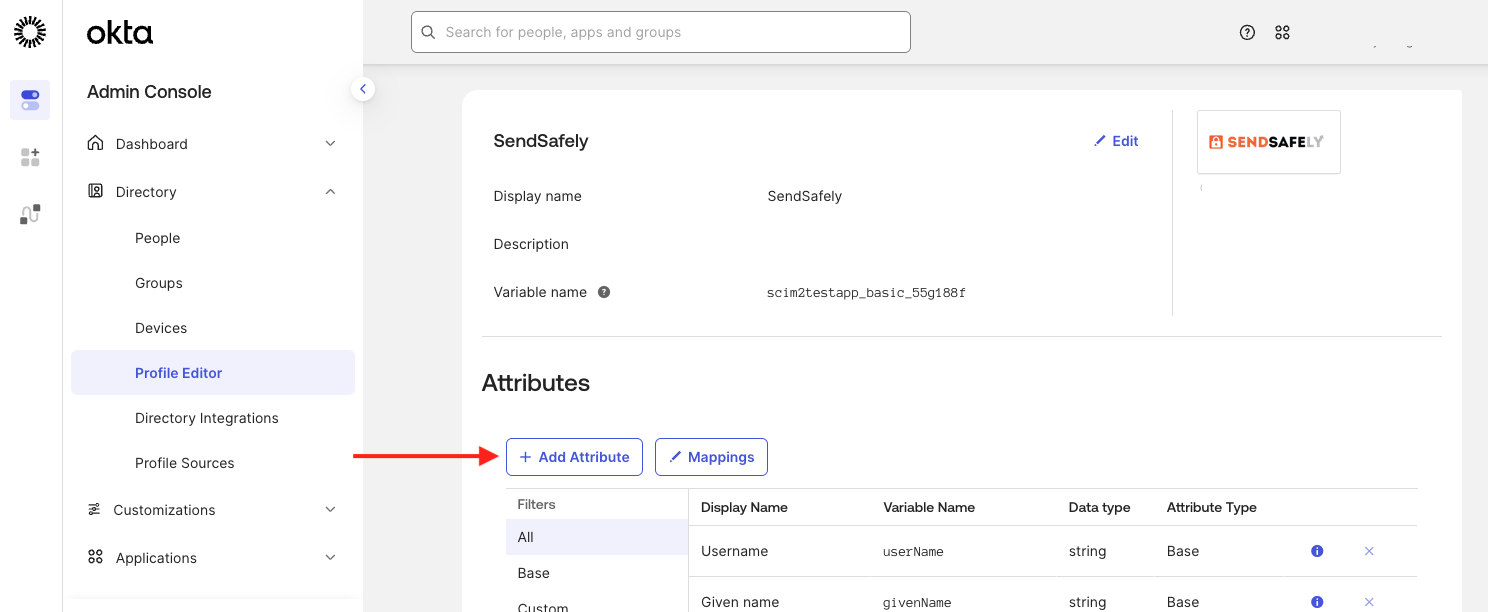1488x612 pixels.
Task: Expand the Customizations menu chevron
Action: point(330,510)
